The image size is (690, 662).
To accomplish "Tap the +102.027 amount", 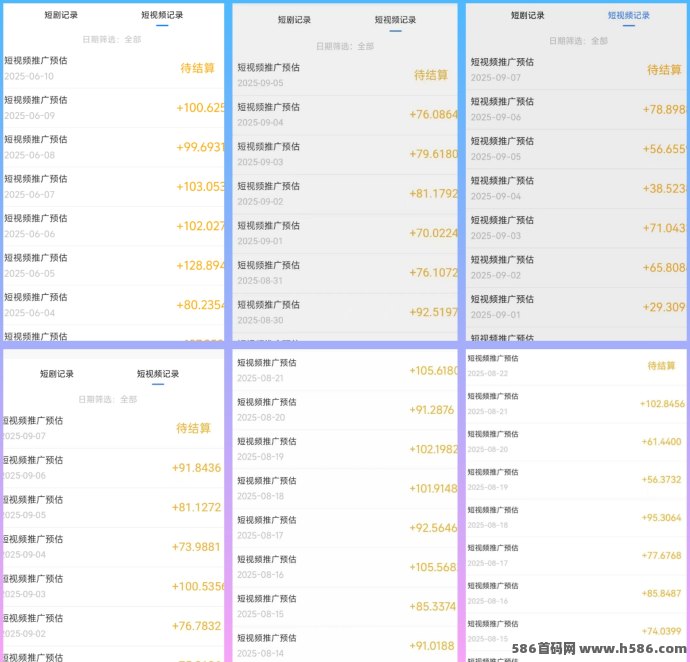I will [x=200, y=226].
